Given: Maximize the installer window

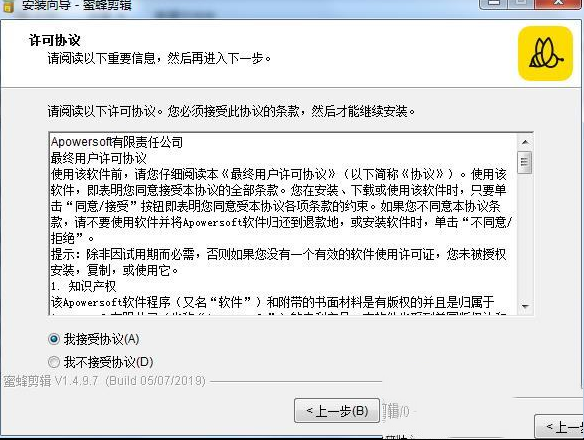Looking at the screenshot, I should (x=521, y=4).
